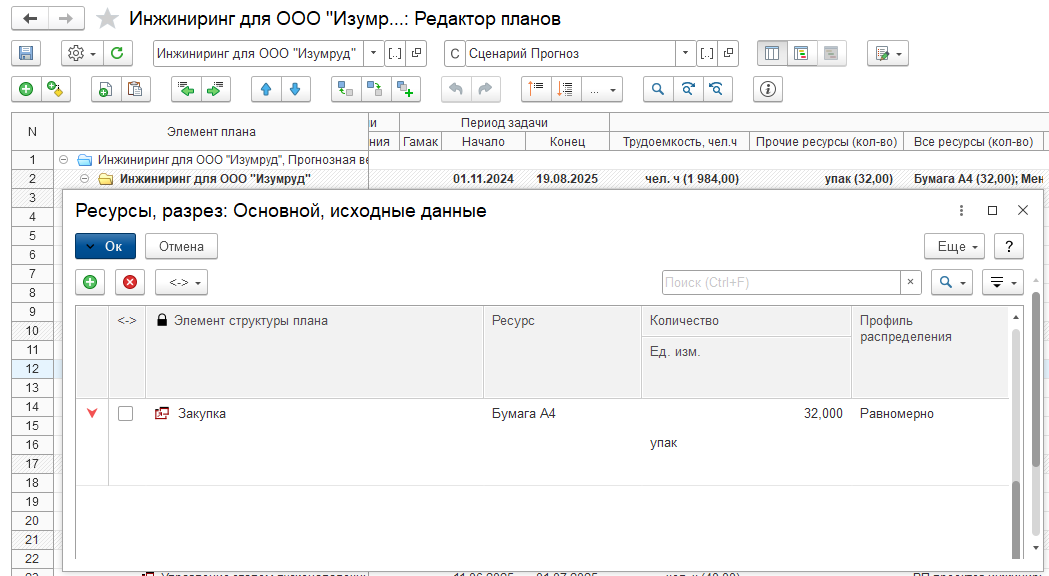Screen dimensions: 1049x576
Task: Delete the resource row with red X button
Action: (130, 283)
